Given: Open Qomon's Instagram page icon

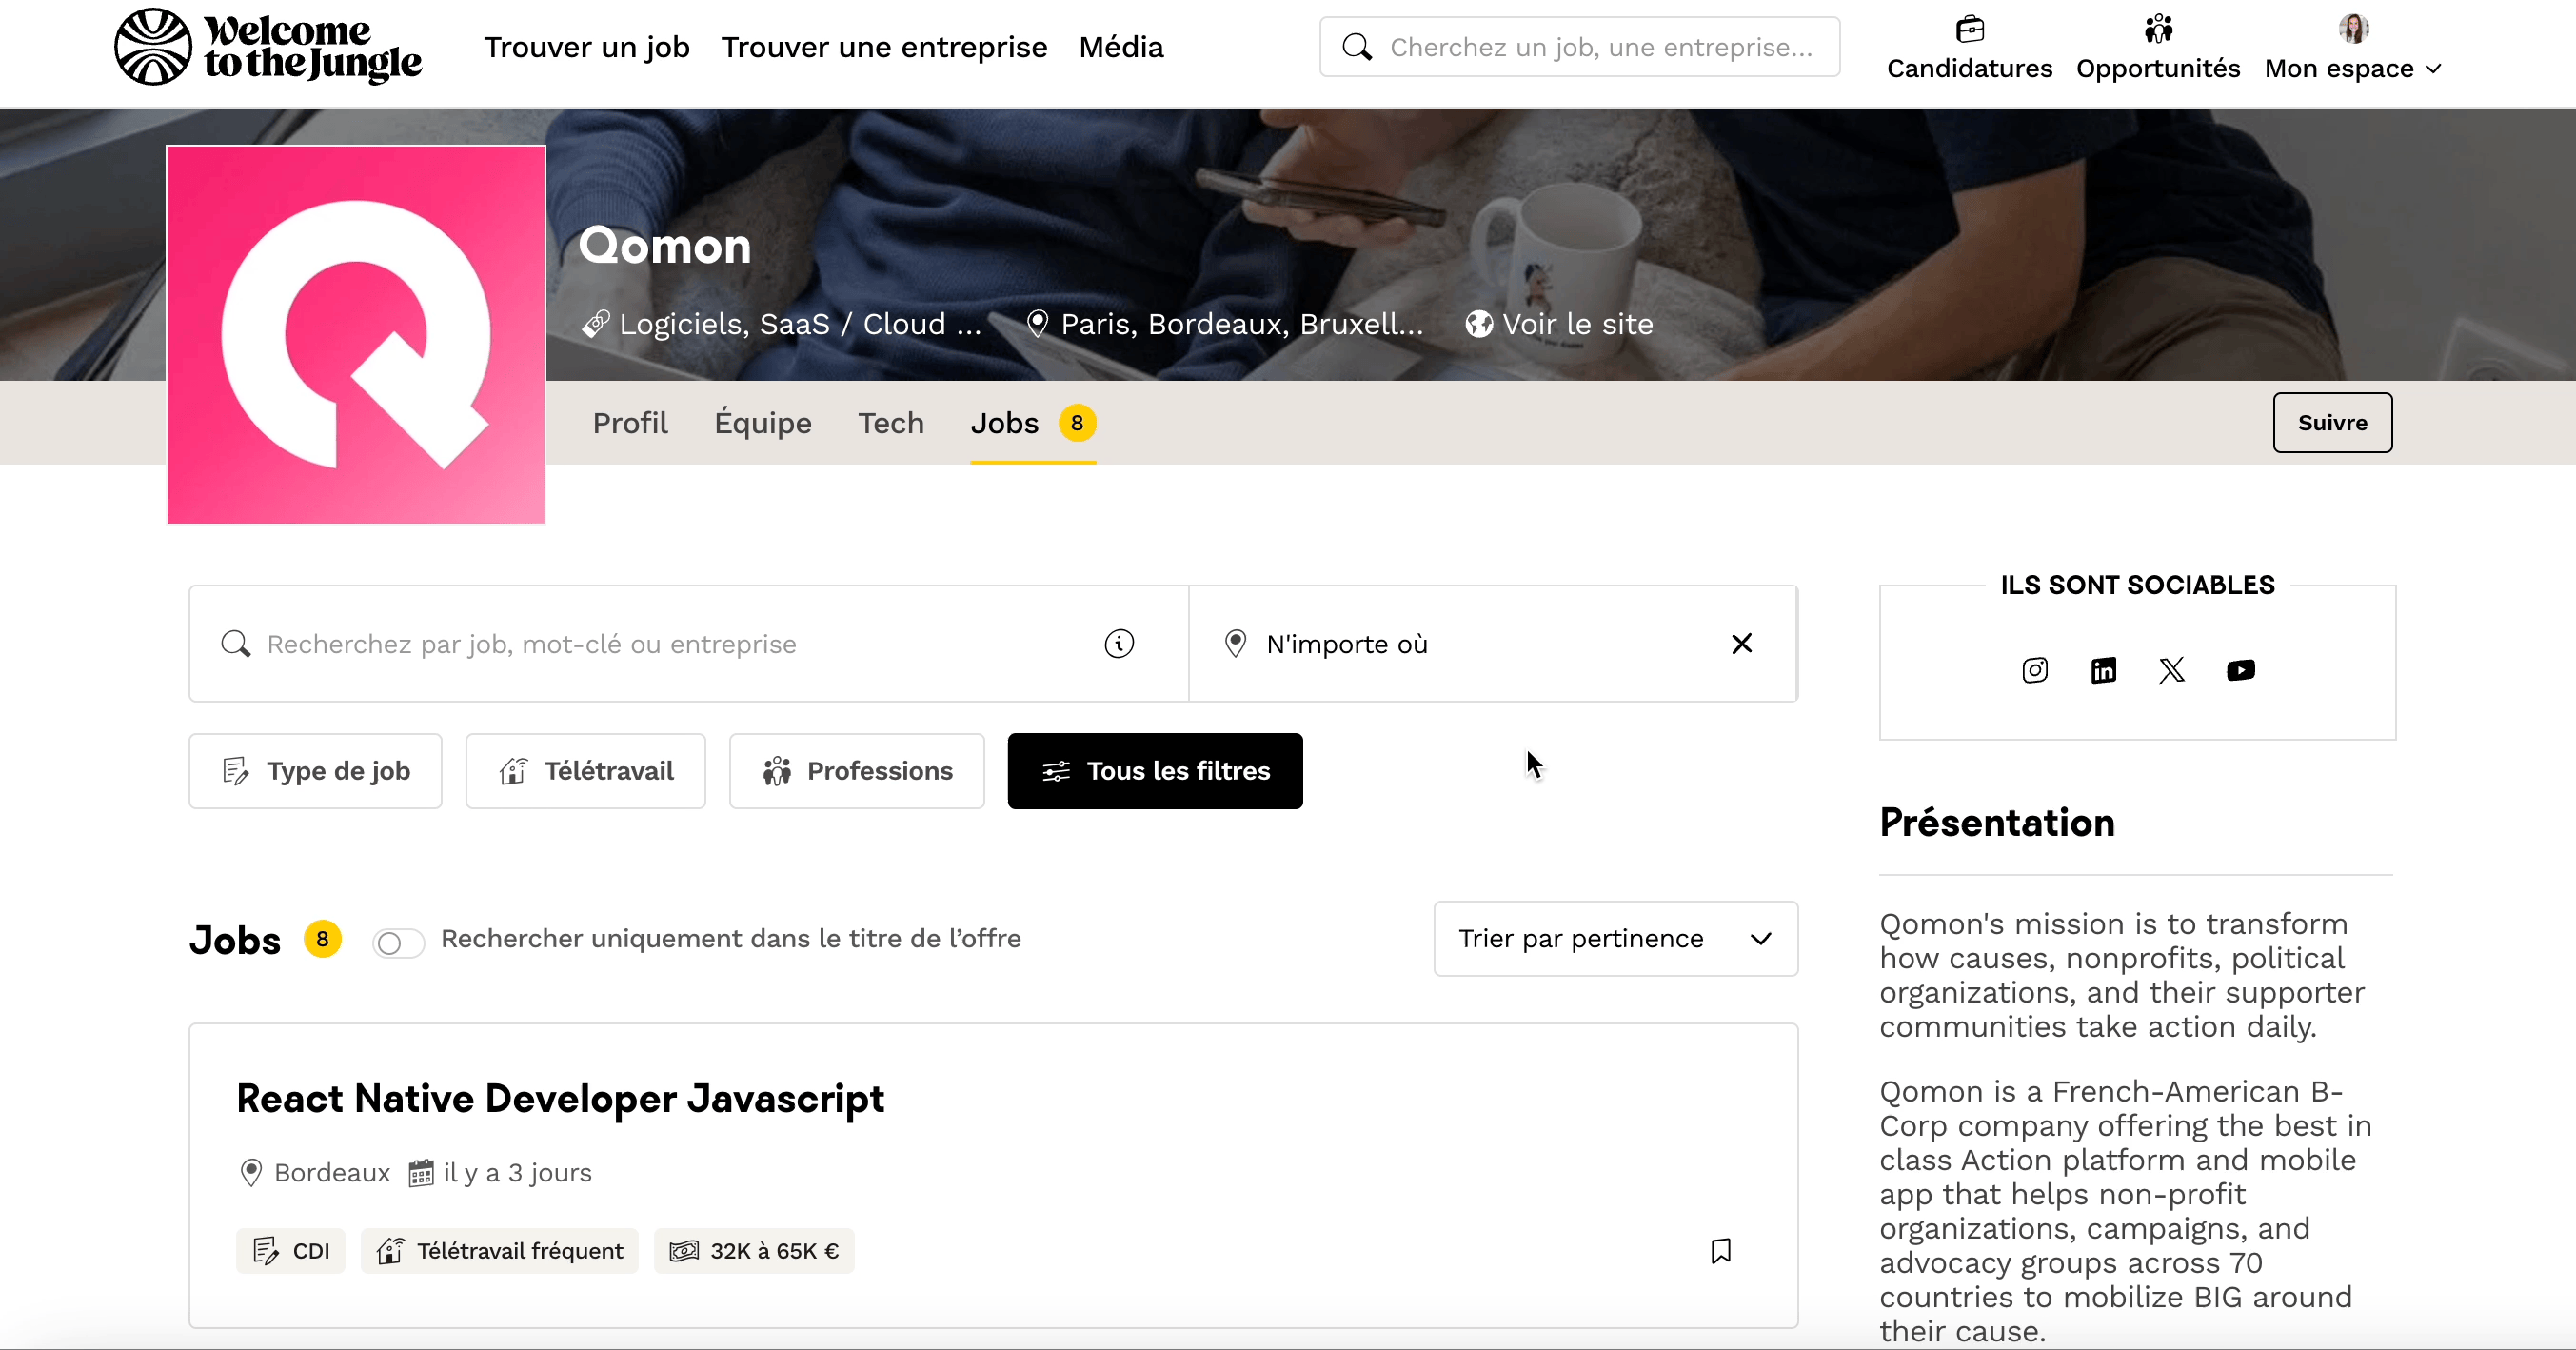Looking at the screenshot, I should click(x=2035, y=670).
